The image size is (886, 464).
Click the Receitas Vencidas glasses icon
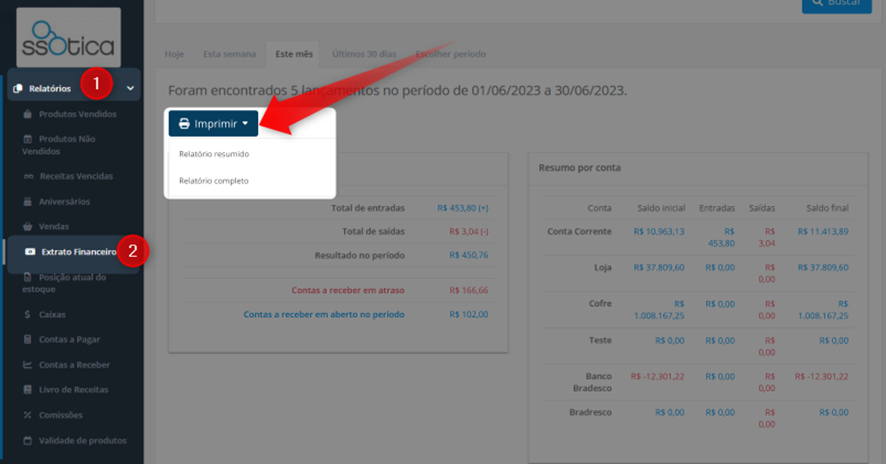28,176
